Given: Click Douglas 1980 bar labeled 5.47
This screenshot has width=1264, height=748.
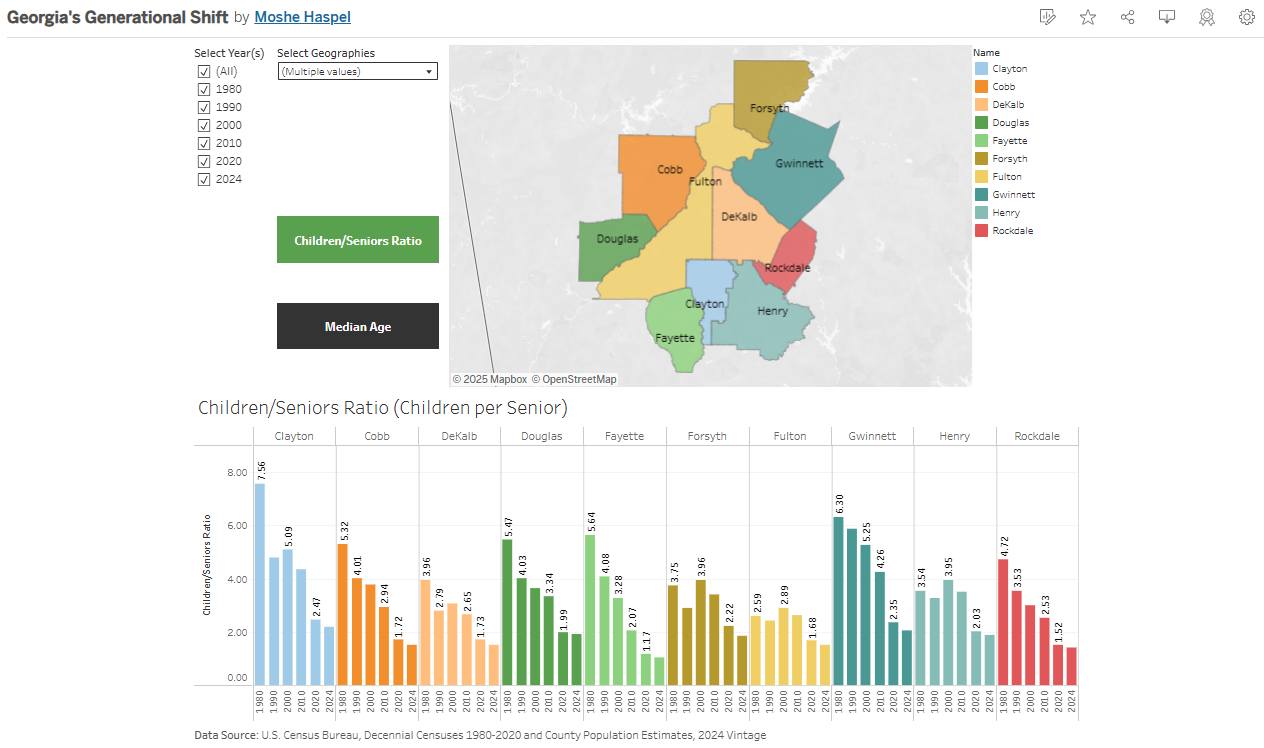Looking at the screenshot, I should pos(507,612).
